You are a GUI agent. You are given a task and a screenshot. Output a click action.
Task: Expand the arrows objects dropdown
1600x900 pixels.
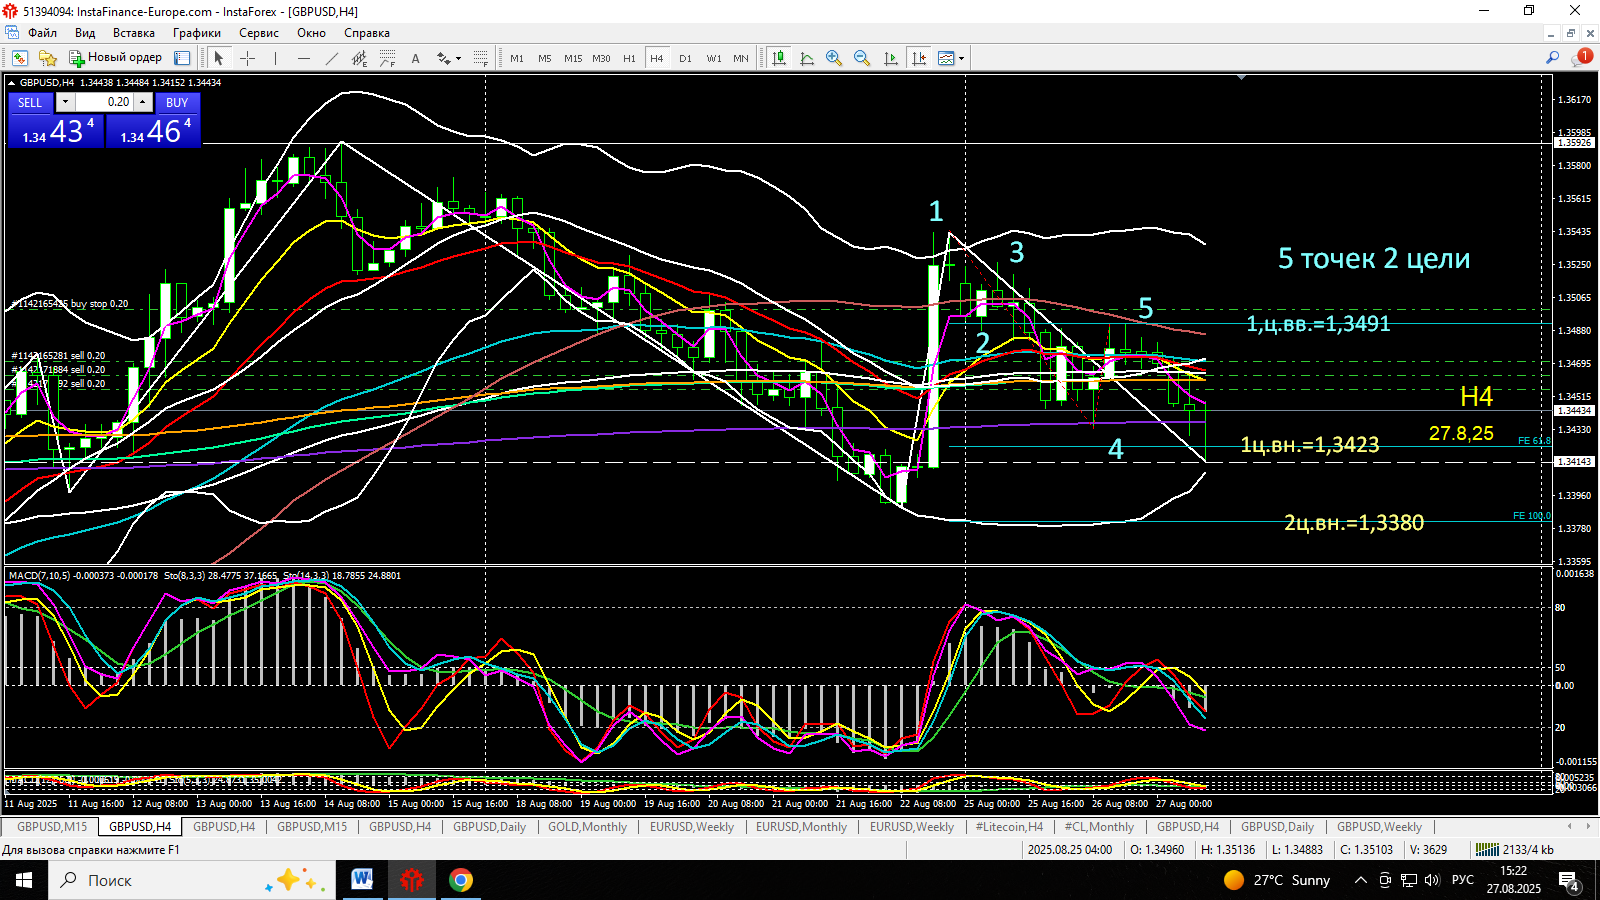point(458,58)
